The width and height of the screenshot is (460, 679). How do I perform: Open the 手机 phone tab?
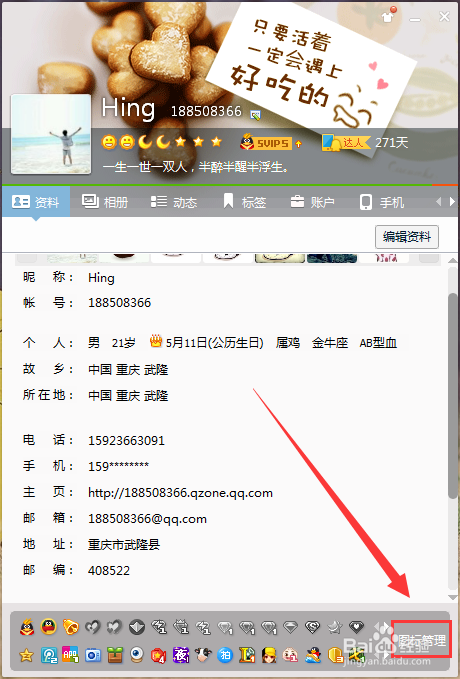click(x=382, y=202)
